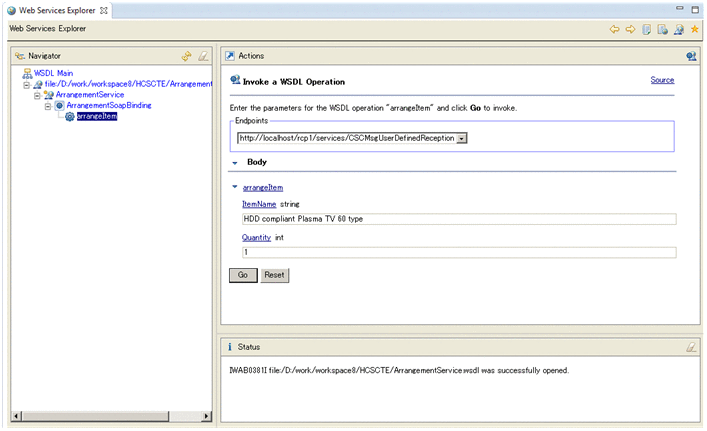Select WSDL Main in the Navigator
Screen dimensions: 707x431
click(46, 73)
